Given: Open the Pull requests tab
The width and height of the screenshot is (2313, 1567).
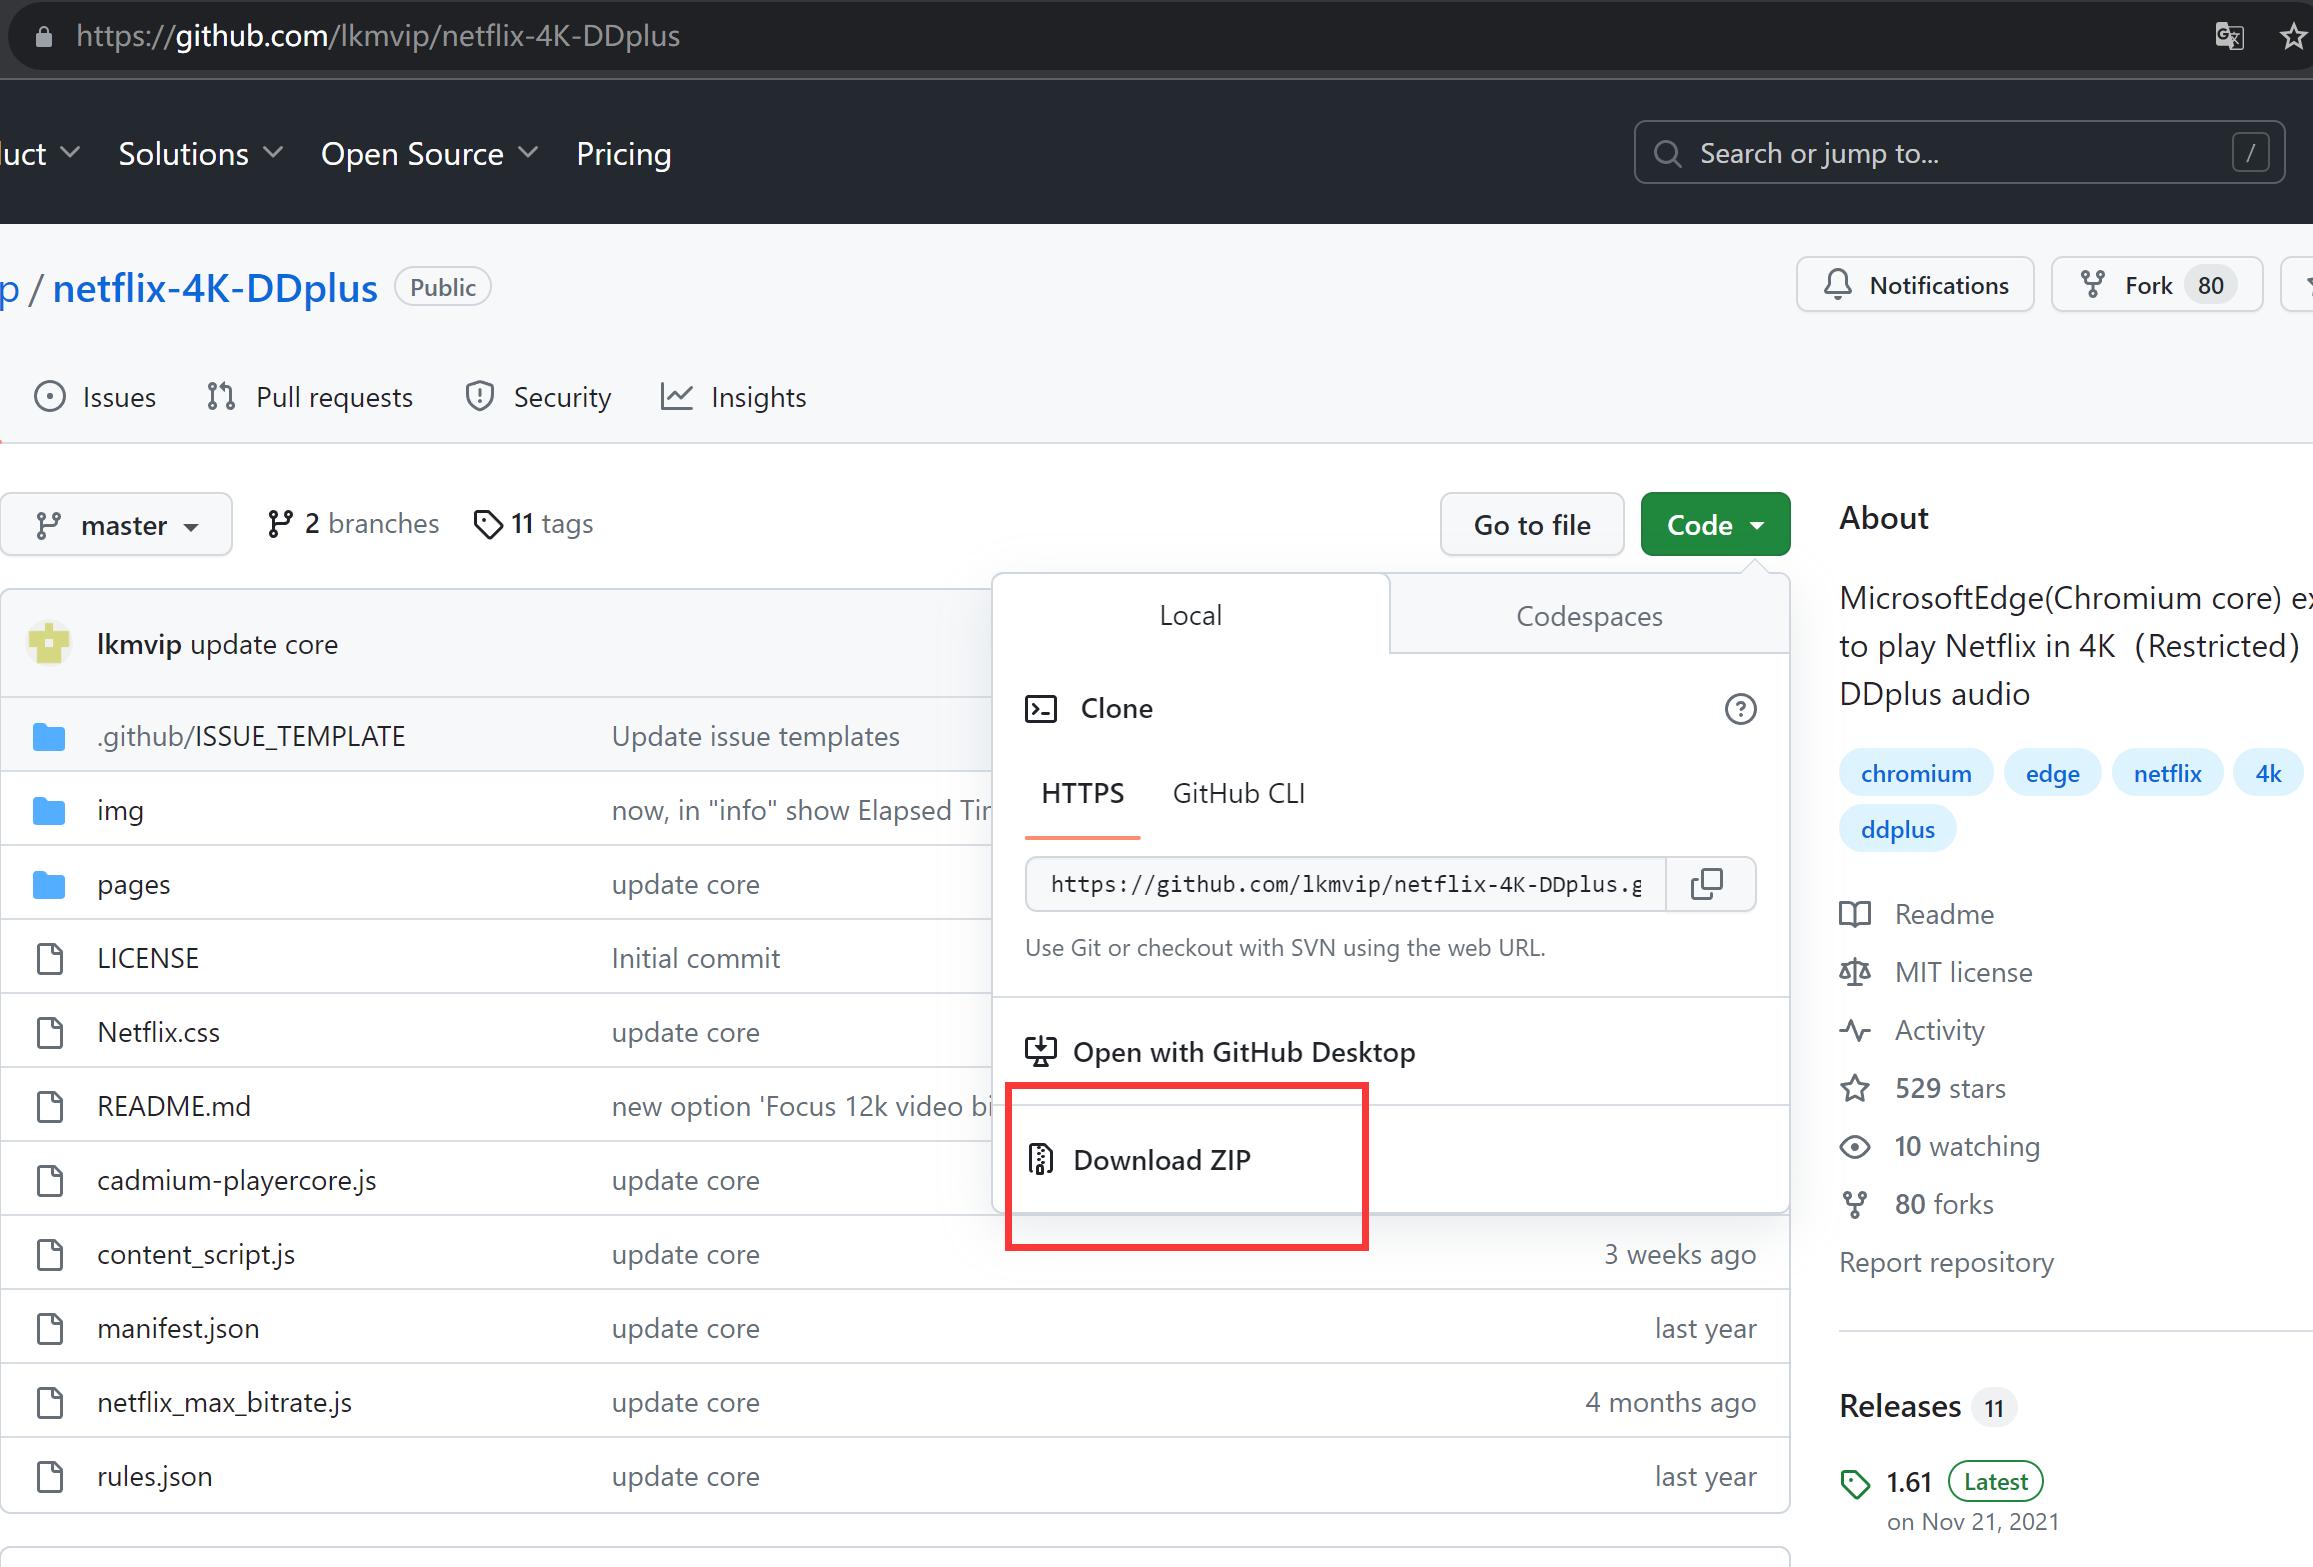Looking at the screenshot, I should tap(309, 398).
